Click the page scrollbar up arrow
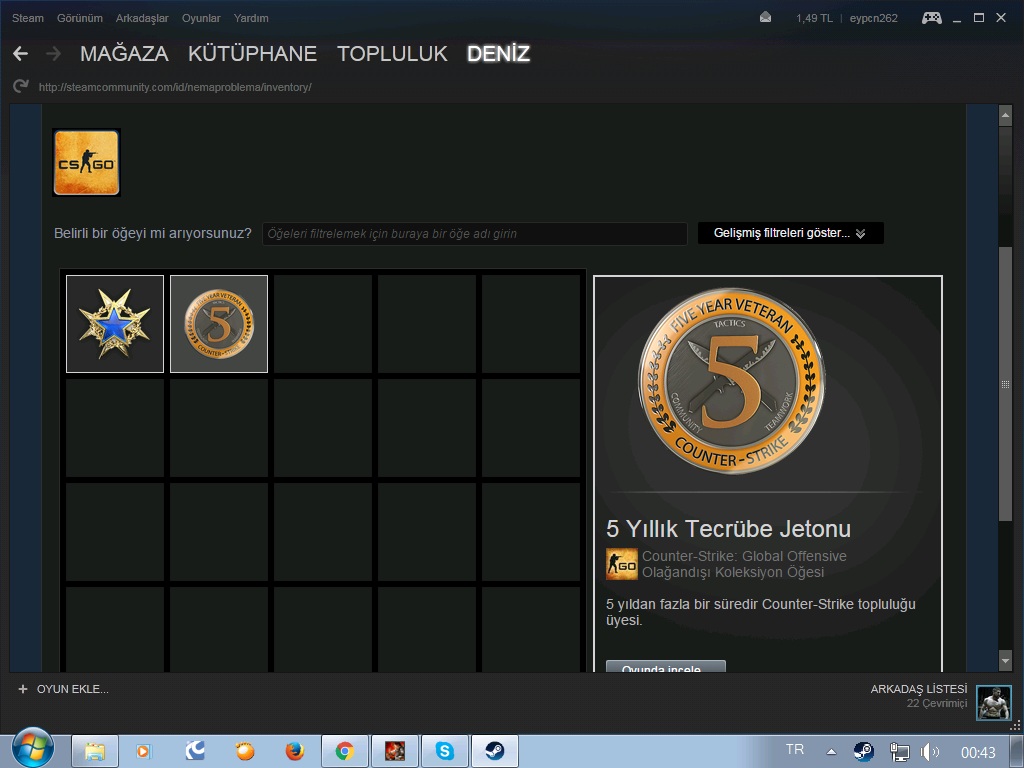 [1005, 115]
